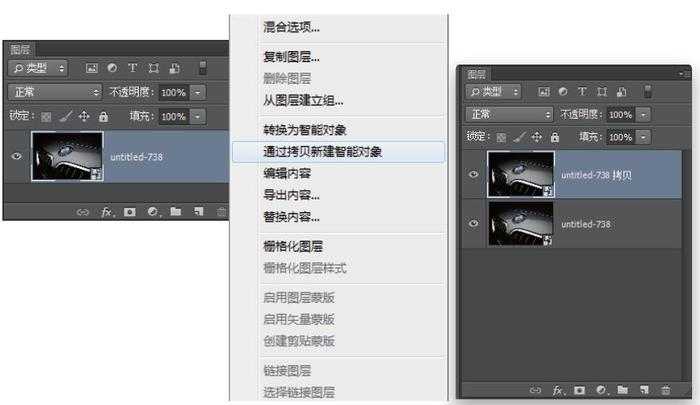
Task: Hide untitled-738 layer in left panel
Action: coord(17,156)
